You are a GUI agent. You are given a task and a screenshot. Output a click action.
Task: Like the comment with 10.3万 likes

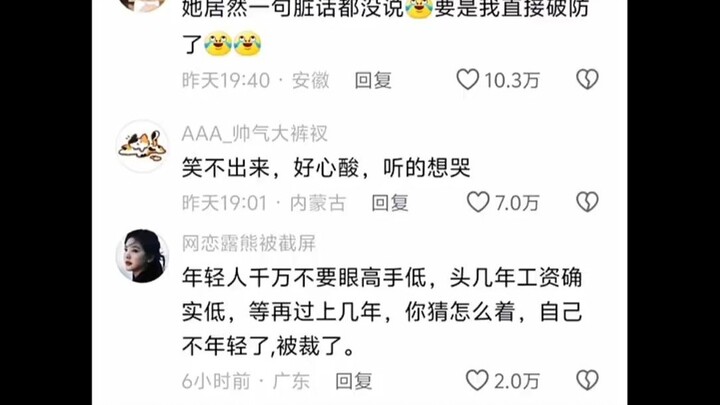467,79
